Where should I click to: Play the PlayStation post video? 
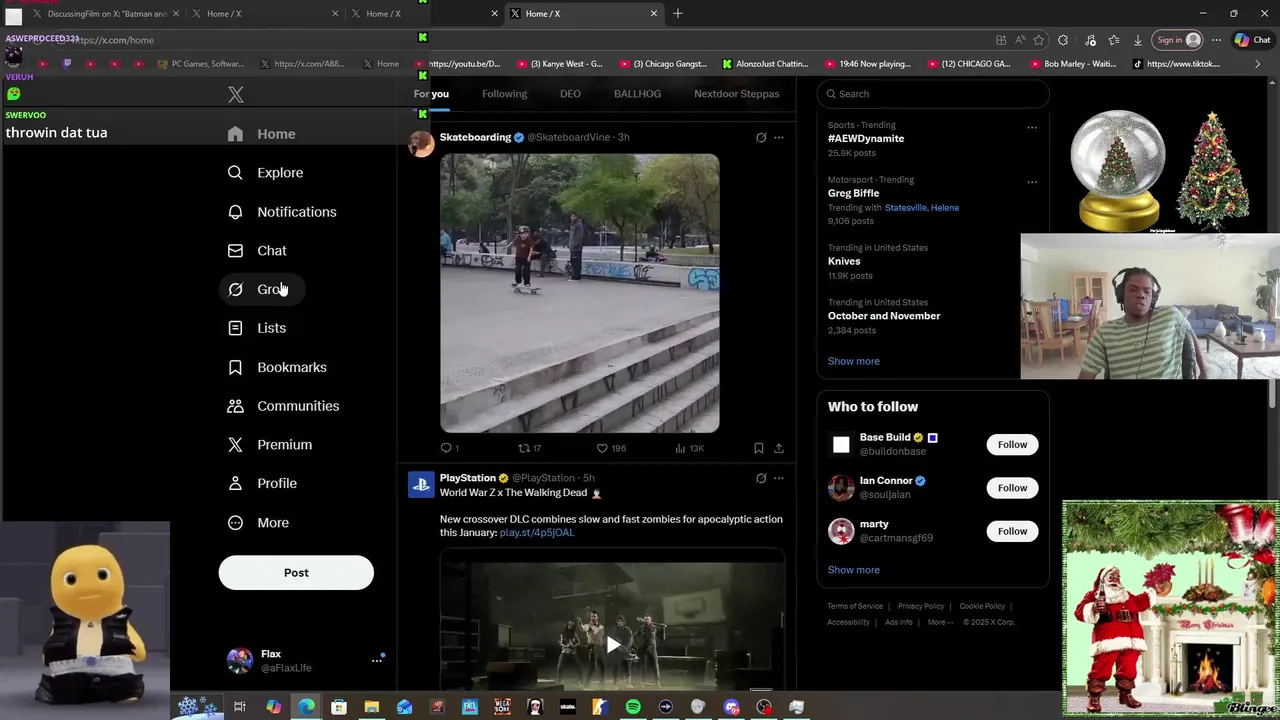[612, 645]
